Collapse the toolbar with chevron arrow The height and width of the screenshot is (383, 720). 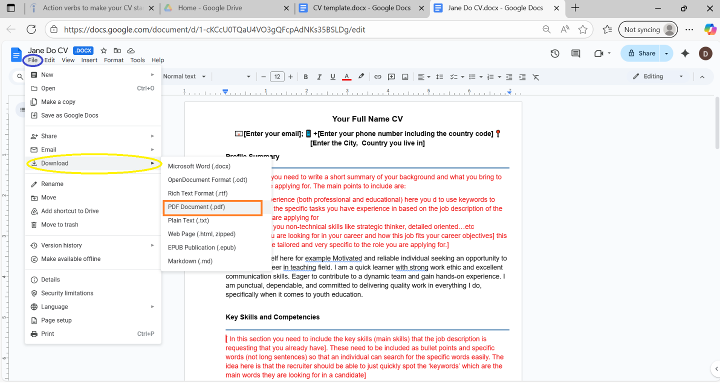(702, 77)
